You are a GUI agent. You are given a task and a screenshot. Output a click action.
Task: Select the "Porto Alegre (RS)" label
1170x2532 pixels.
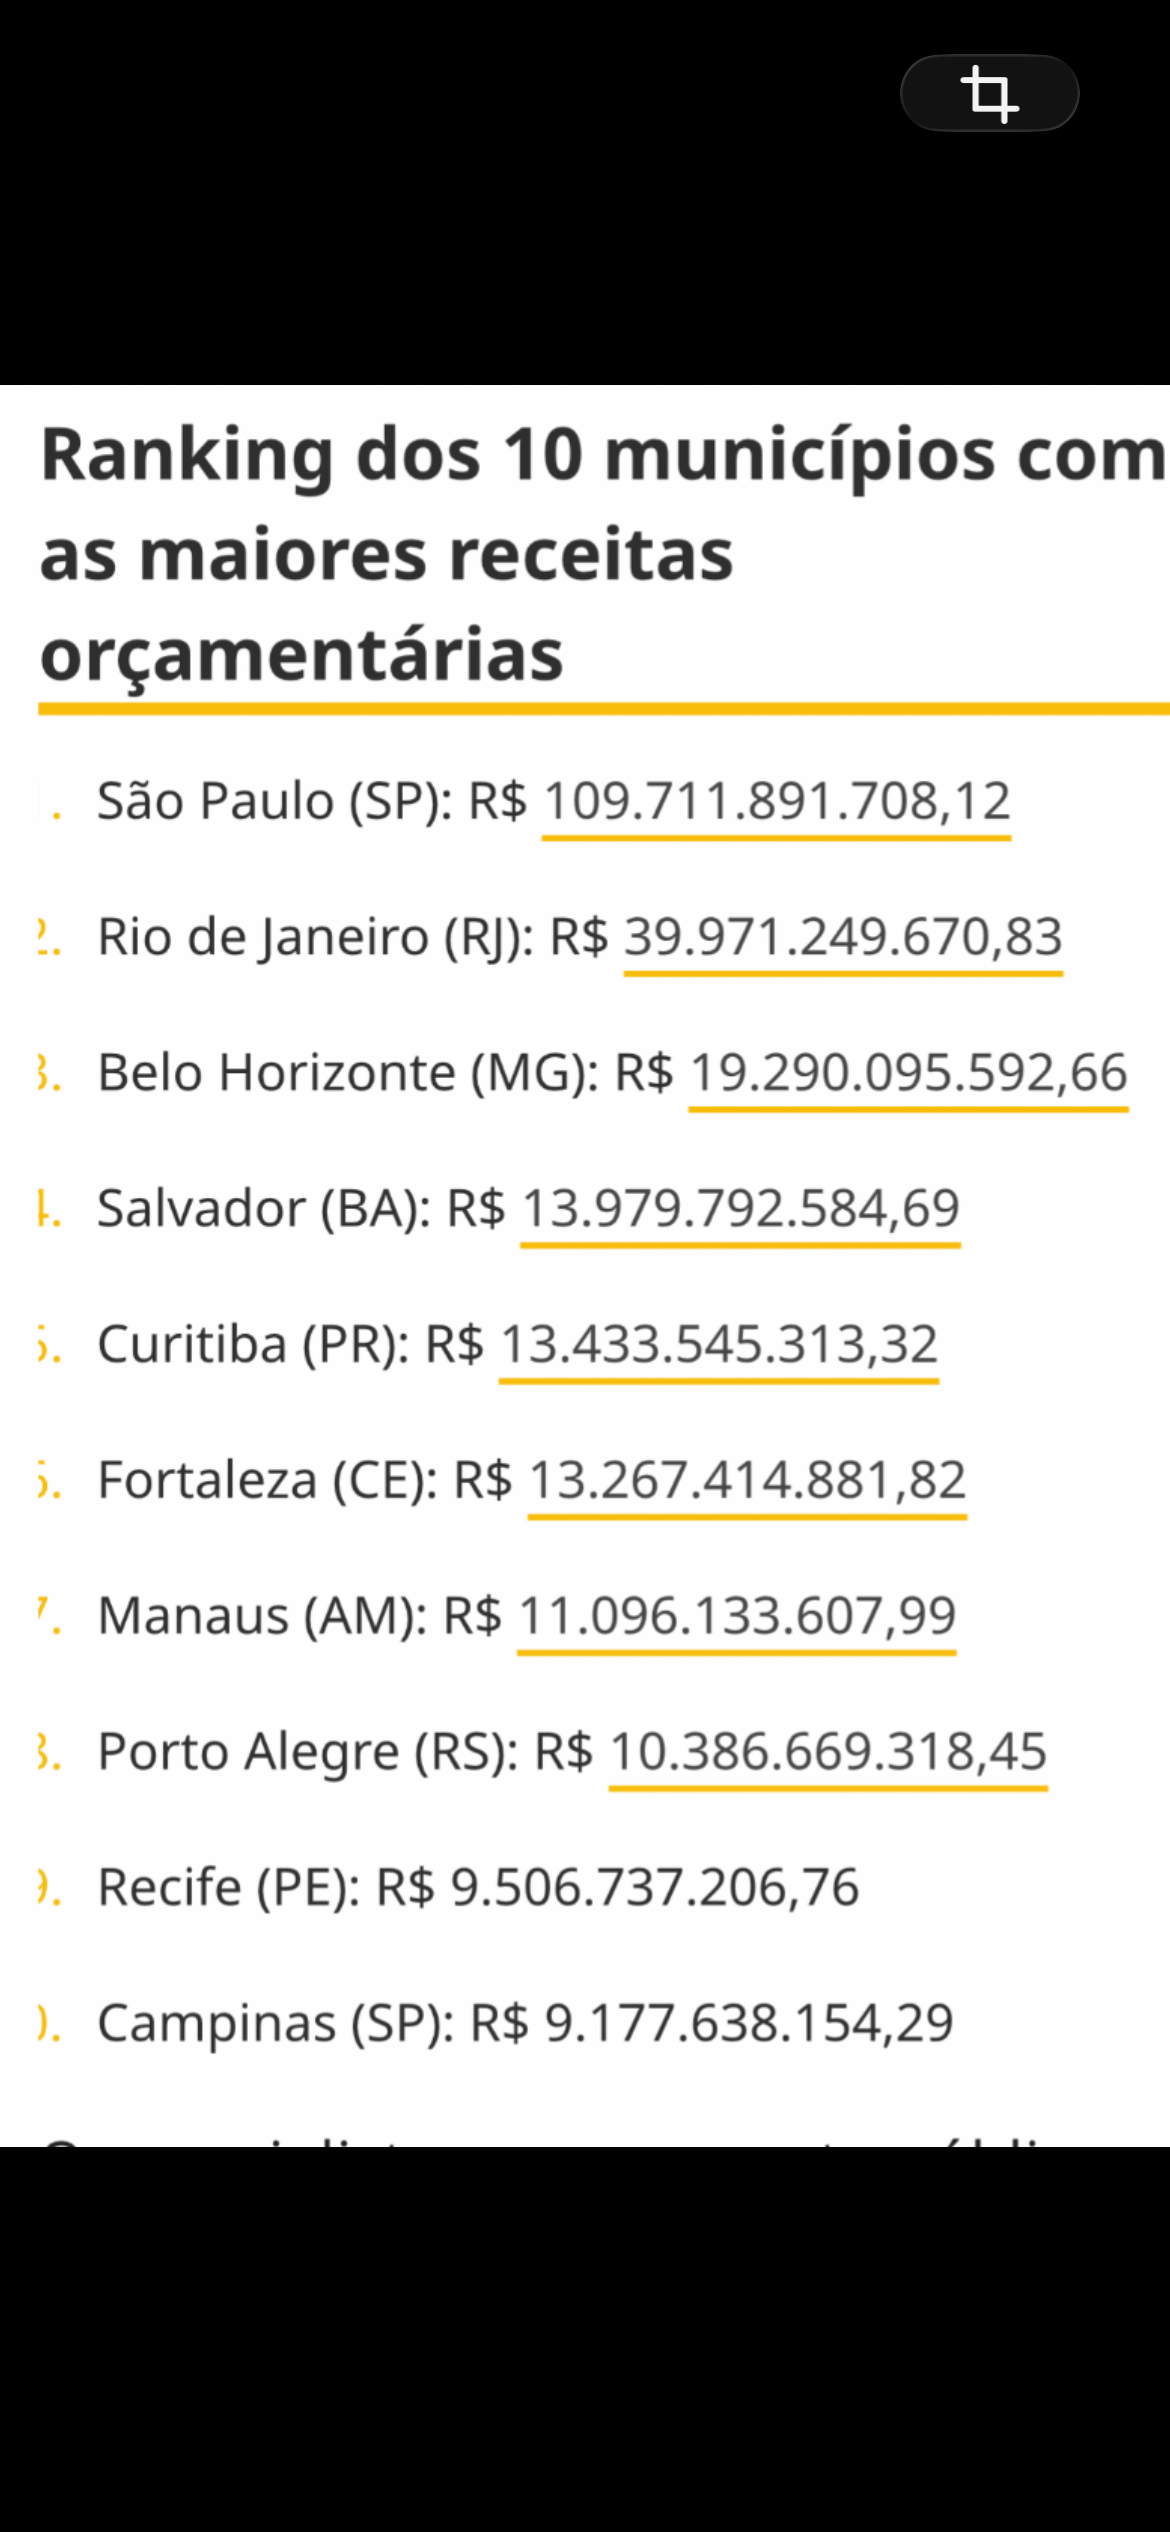tap(307, 1752)
